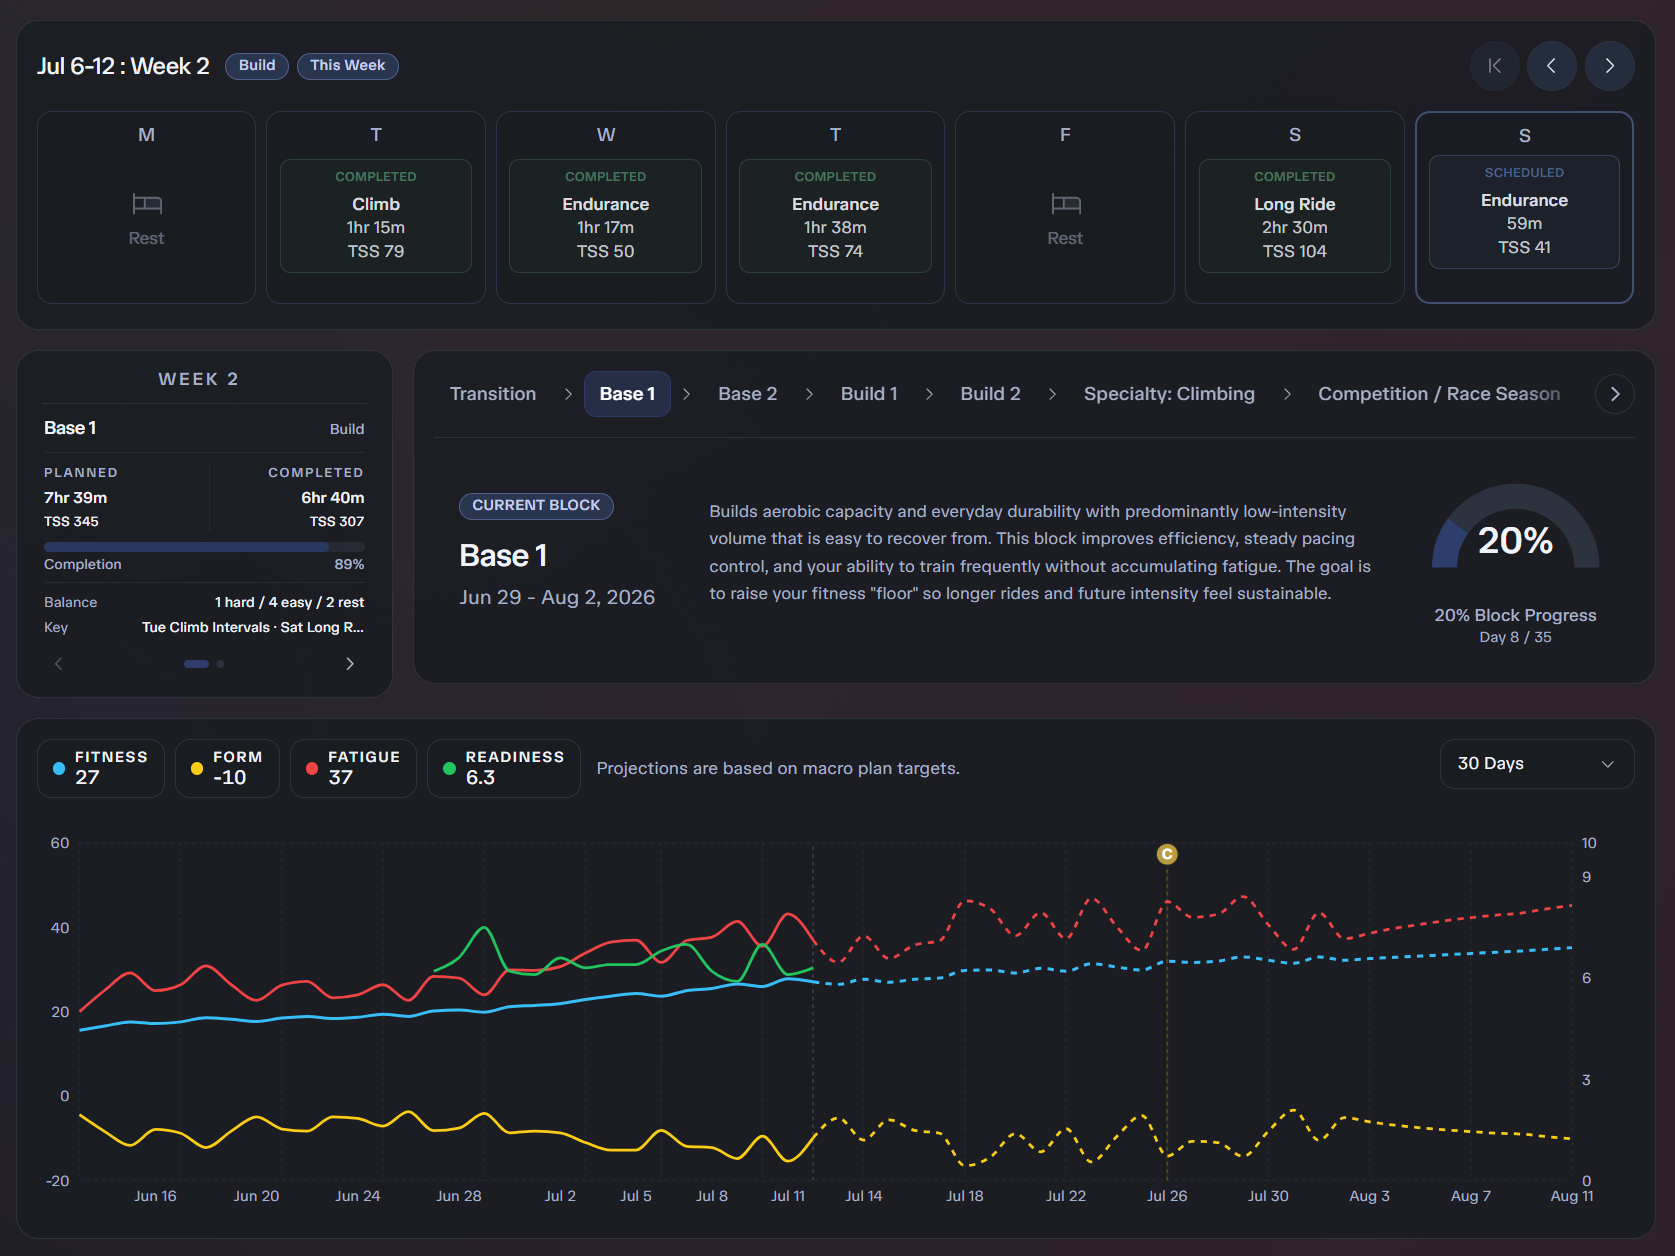
Task: Go to previous week arrow
Action: (1552, 66)
